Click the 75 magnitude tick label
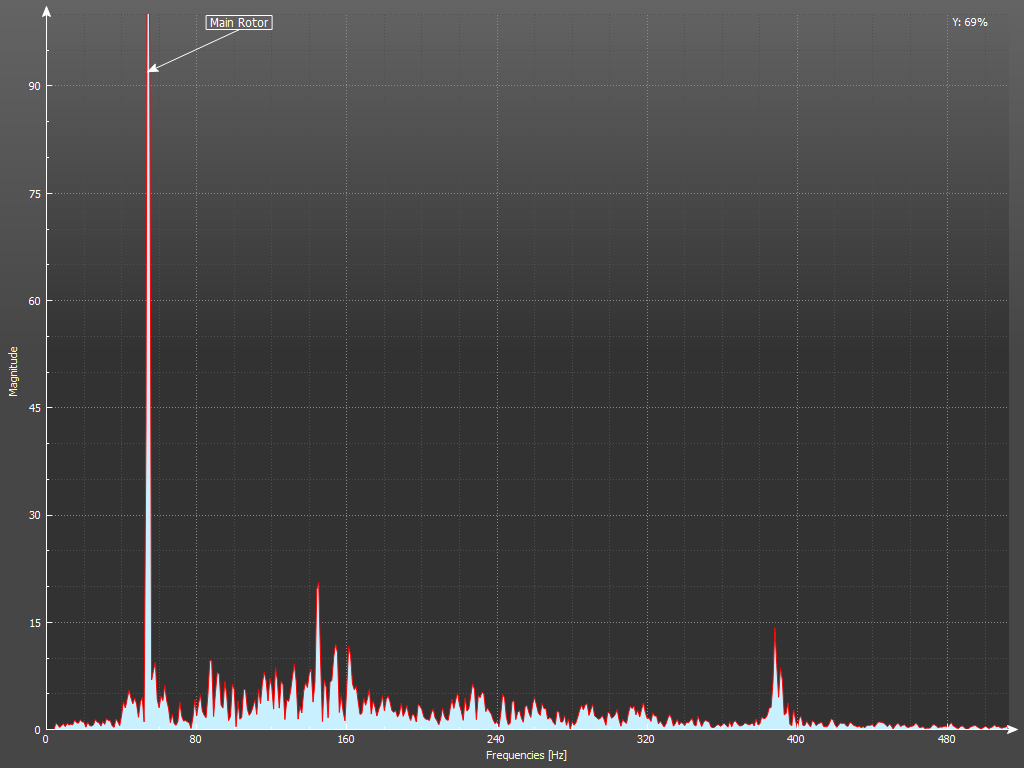 [33, 194]
